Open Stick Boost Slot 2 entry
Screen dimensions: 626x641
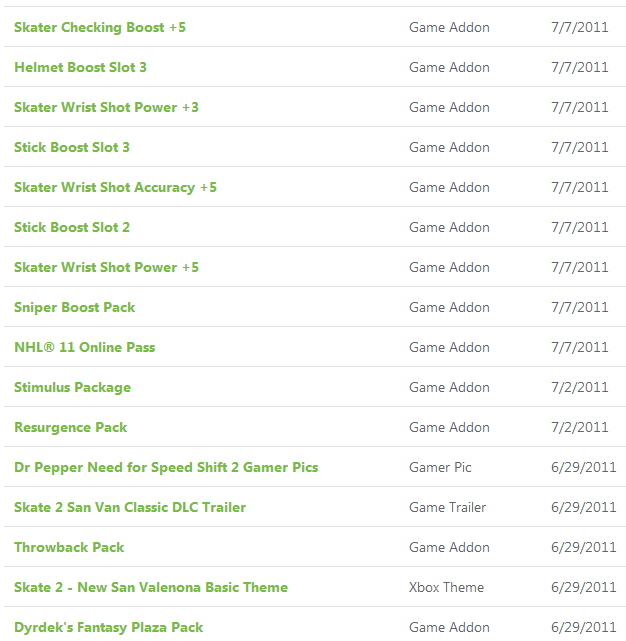(72, 227)
